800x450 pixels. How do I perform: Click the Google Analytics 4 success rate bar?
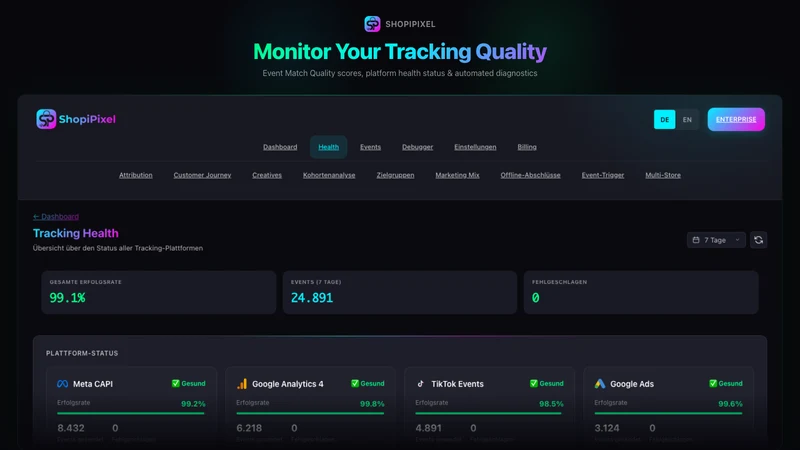310,413
